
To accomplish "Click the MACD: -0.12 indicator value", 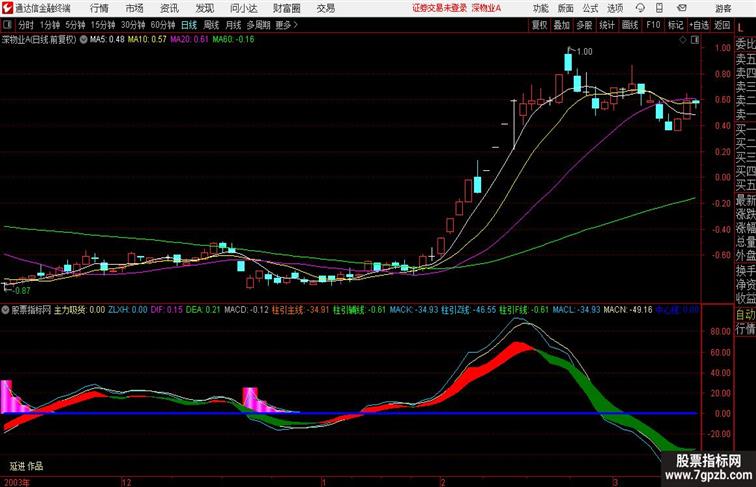I will tap(246, 310).
